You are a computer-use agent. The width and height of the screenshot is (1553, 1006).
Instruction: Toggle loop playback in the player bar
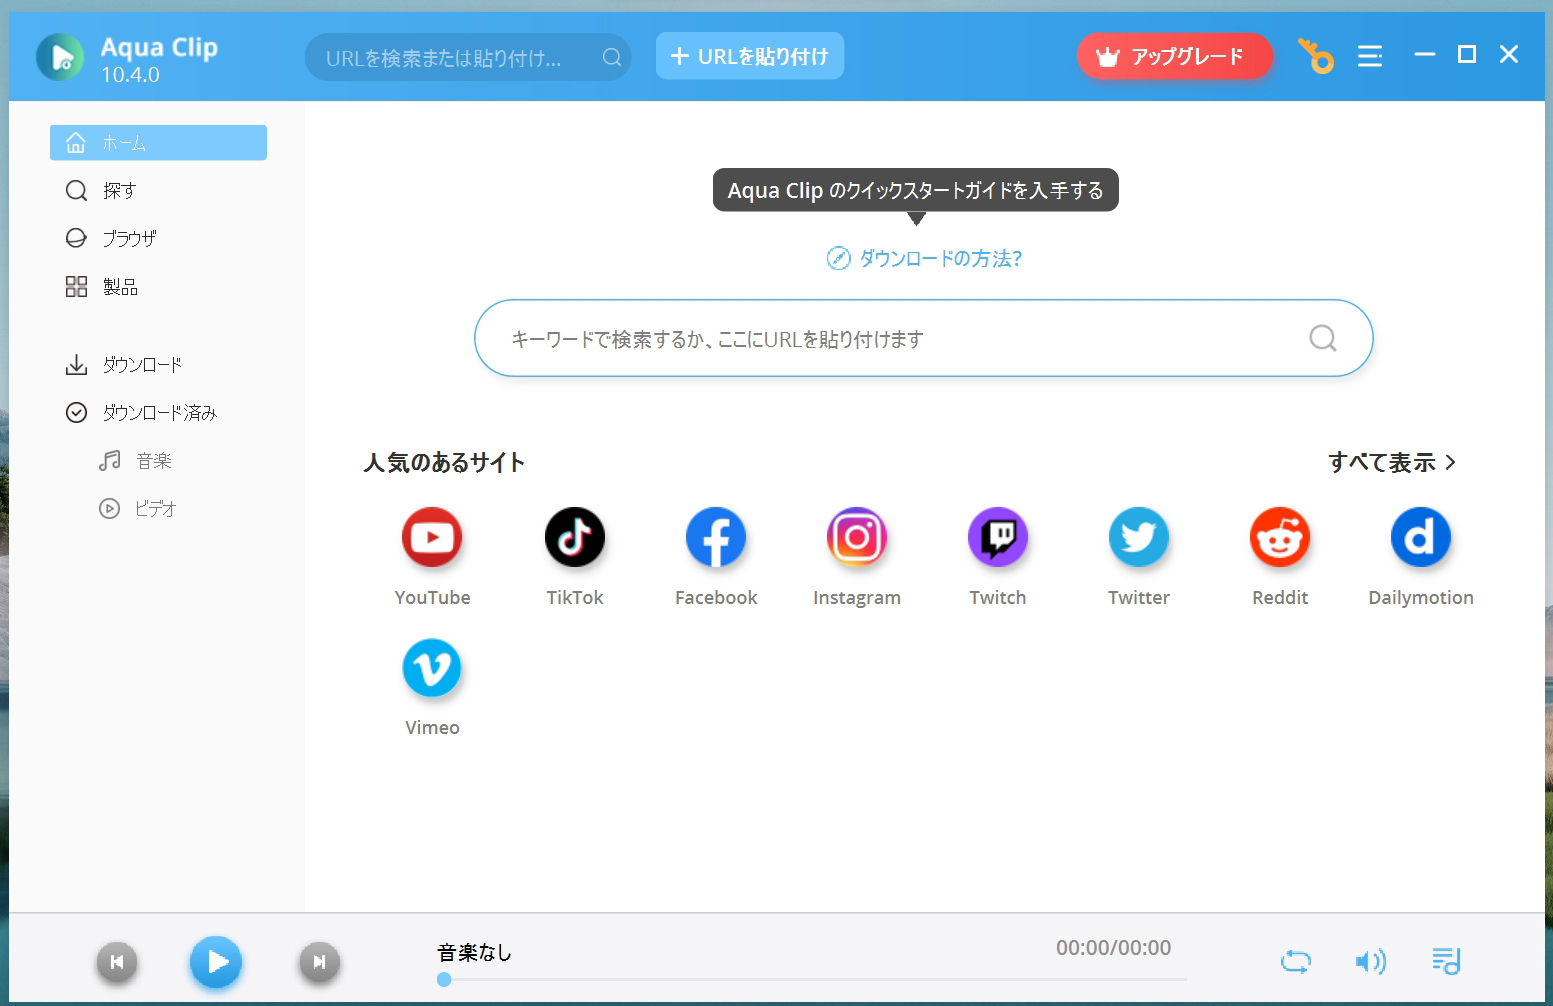tap(1295, 961)
